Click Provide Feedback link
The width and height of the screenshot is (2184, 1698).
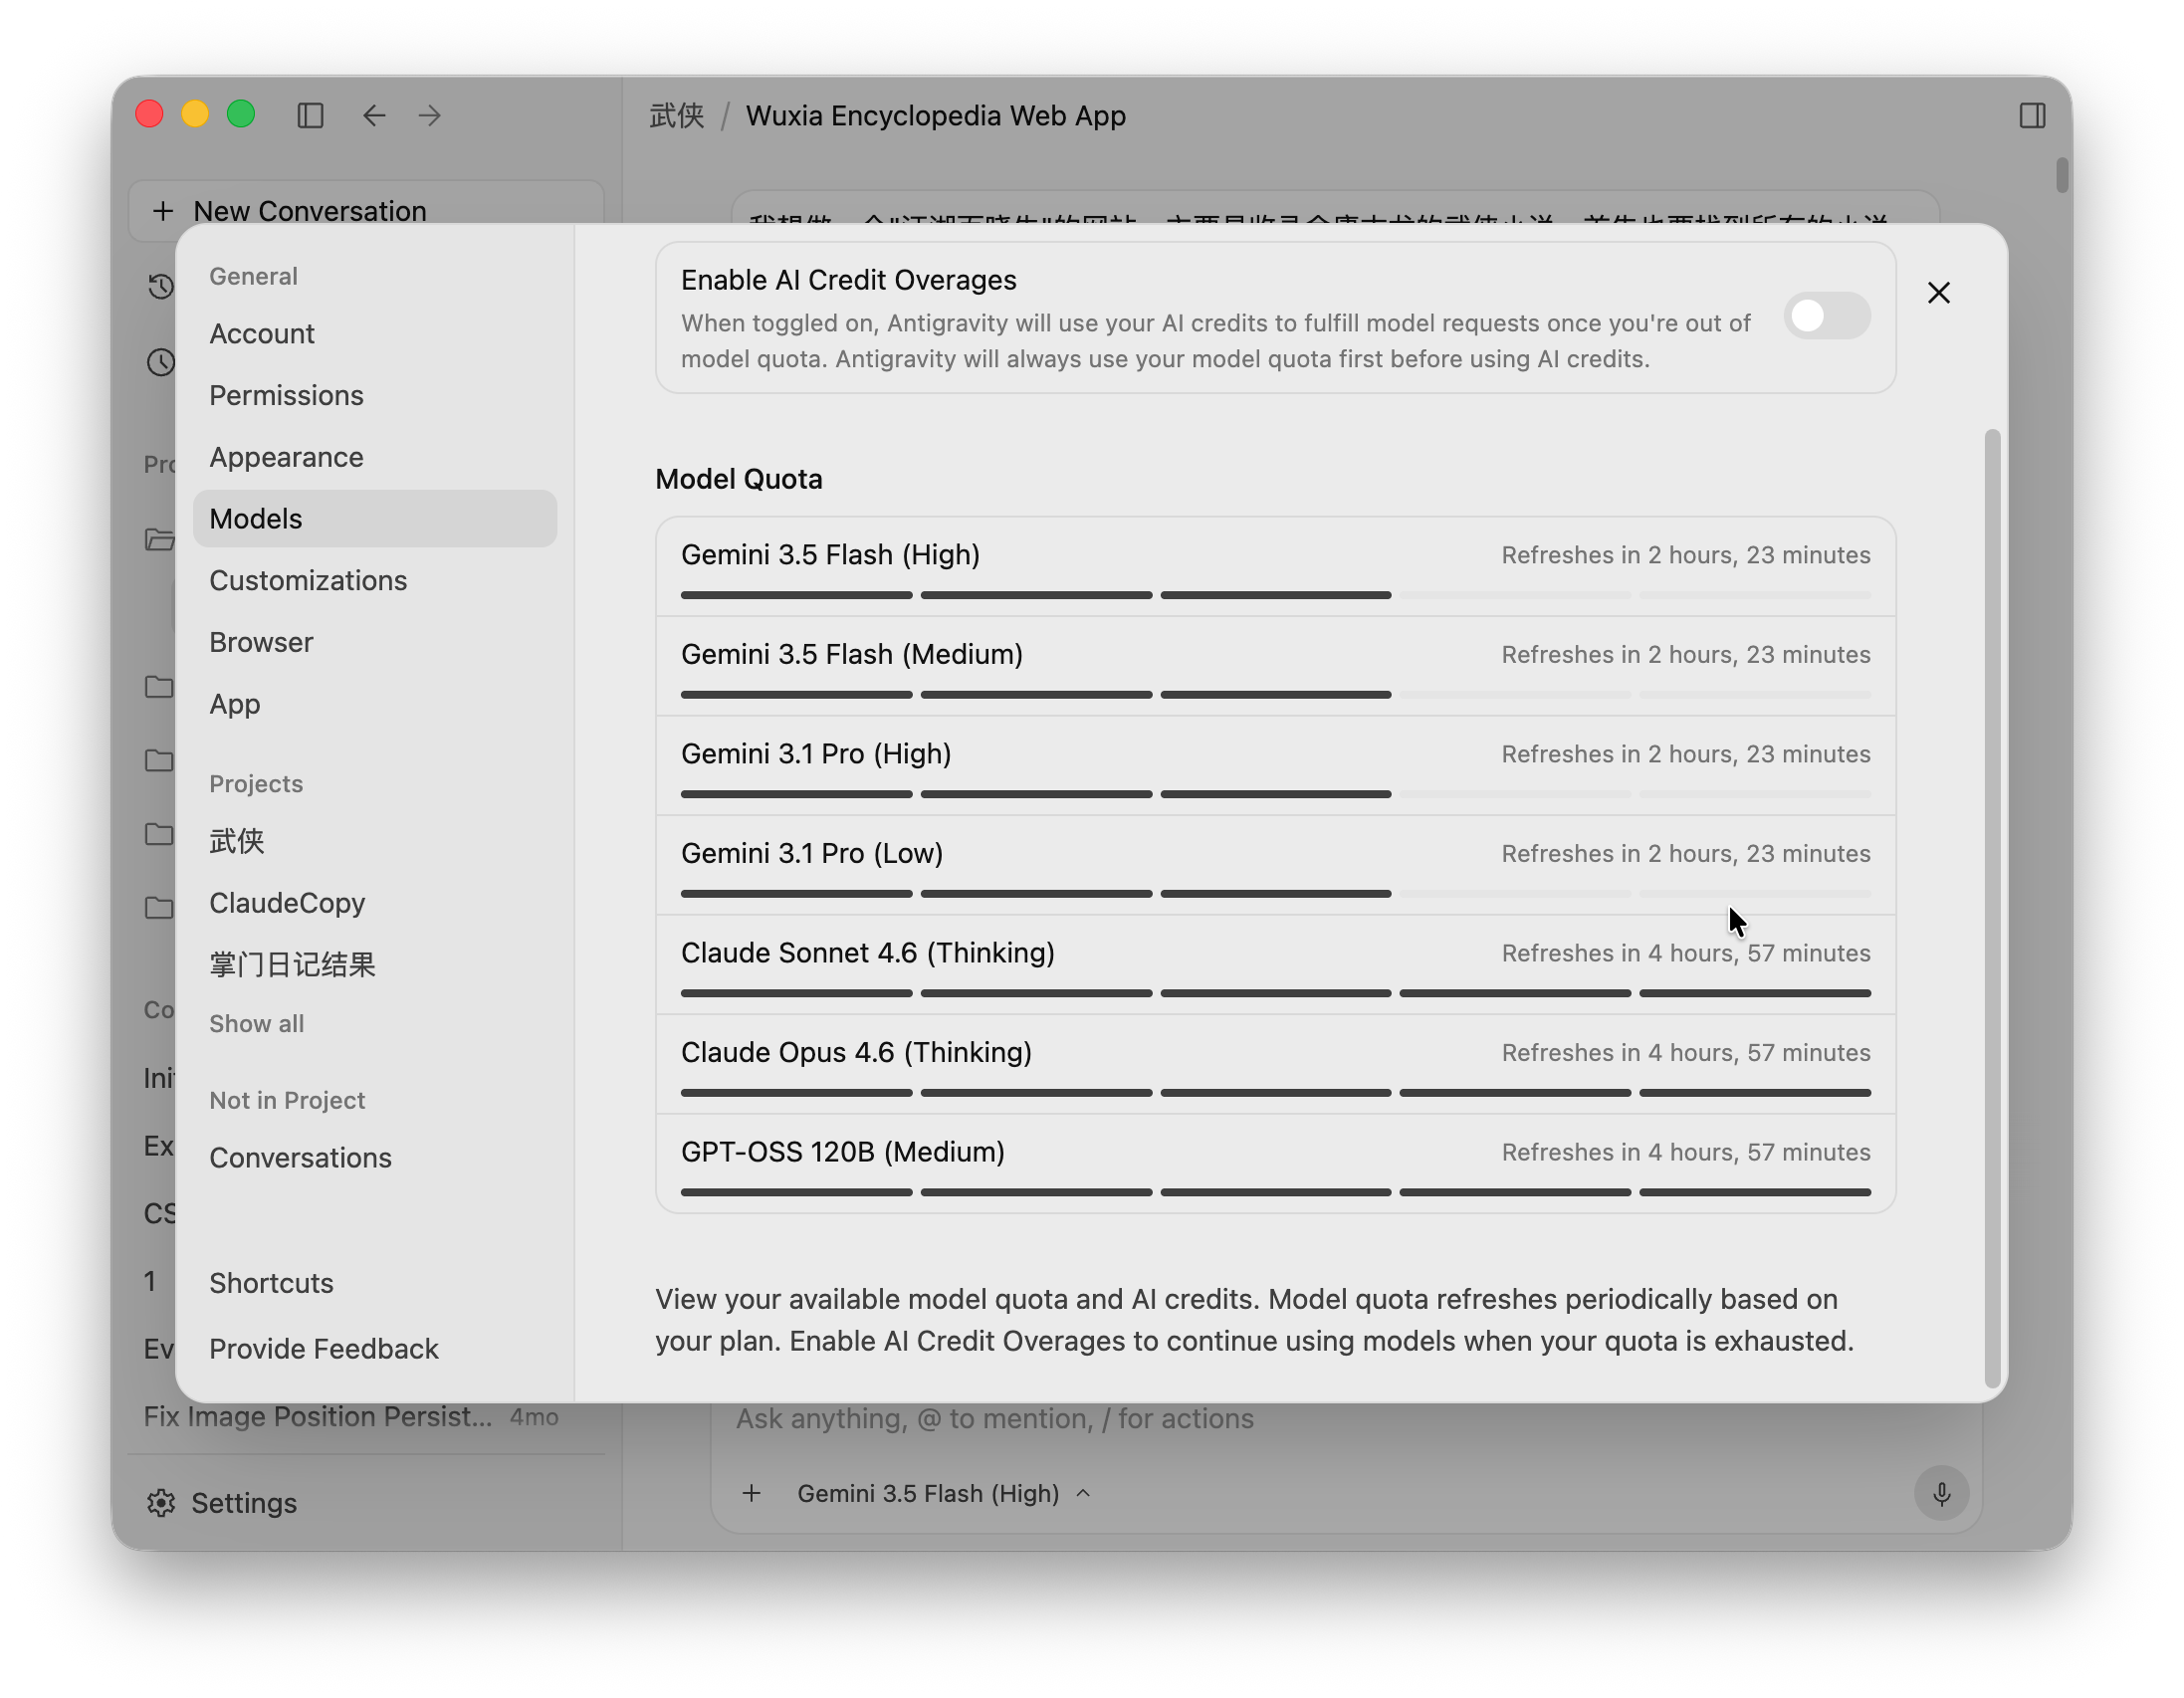point(324,1349)
